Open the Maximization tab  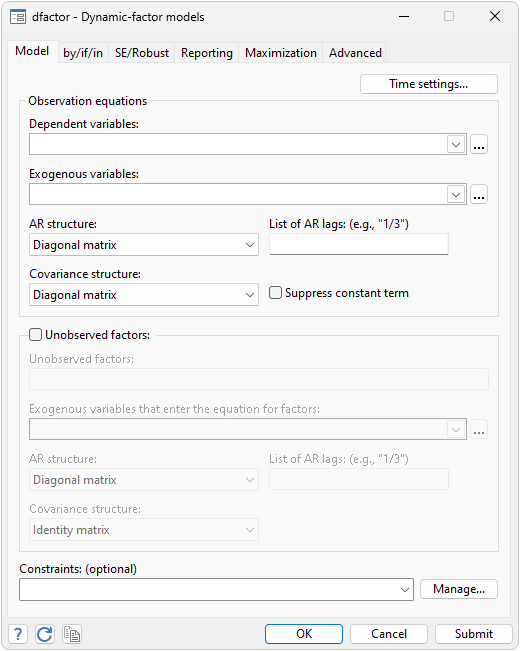click(281, 53)
